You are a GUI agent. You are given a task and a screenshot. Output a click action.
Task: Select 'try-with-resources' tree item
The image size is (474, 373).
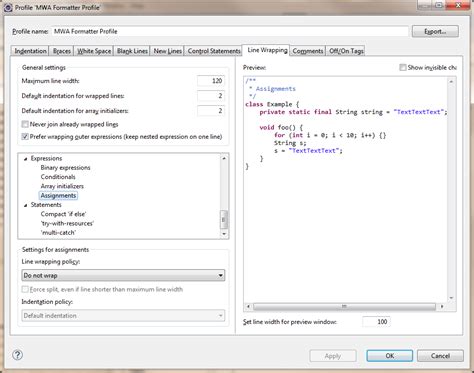pyautogui.click(x=67, y=223)
